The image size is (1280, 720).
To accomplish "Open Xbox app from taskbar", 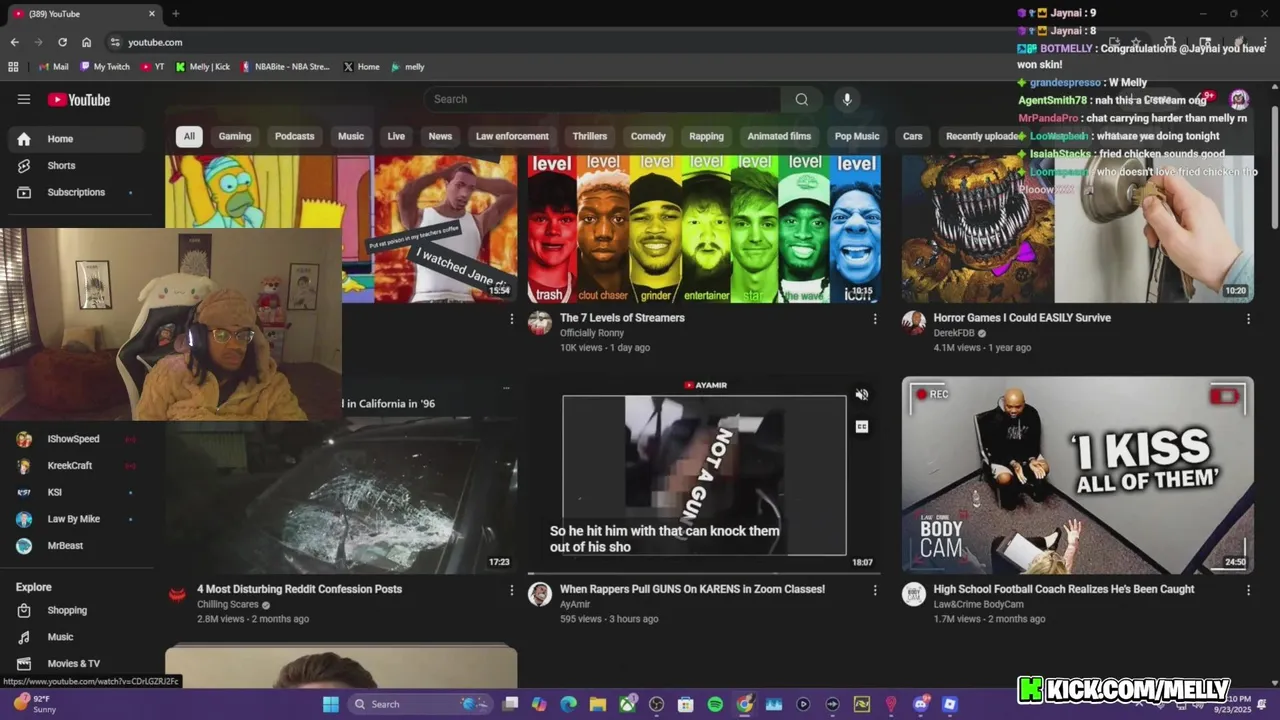I will pos(628,704).
